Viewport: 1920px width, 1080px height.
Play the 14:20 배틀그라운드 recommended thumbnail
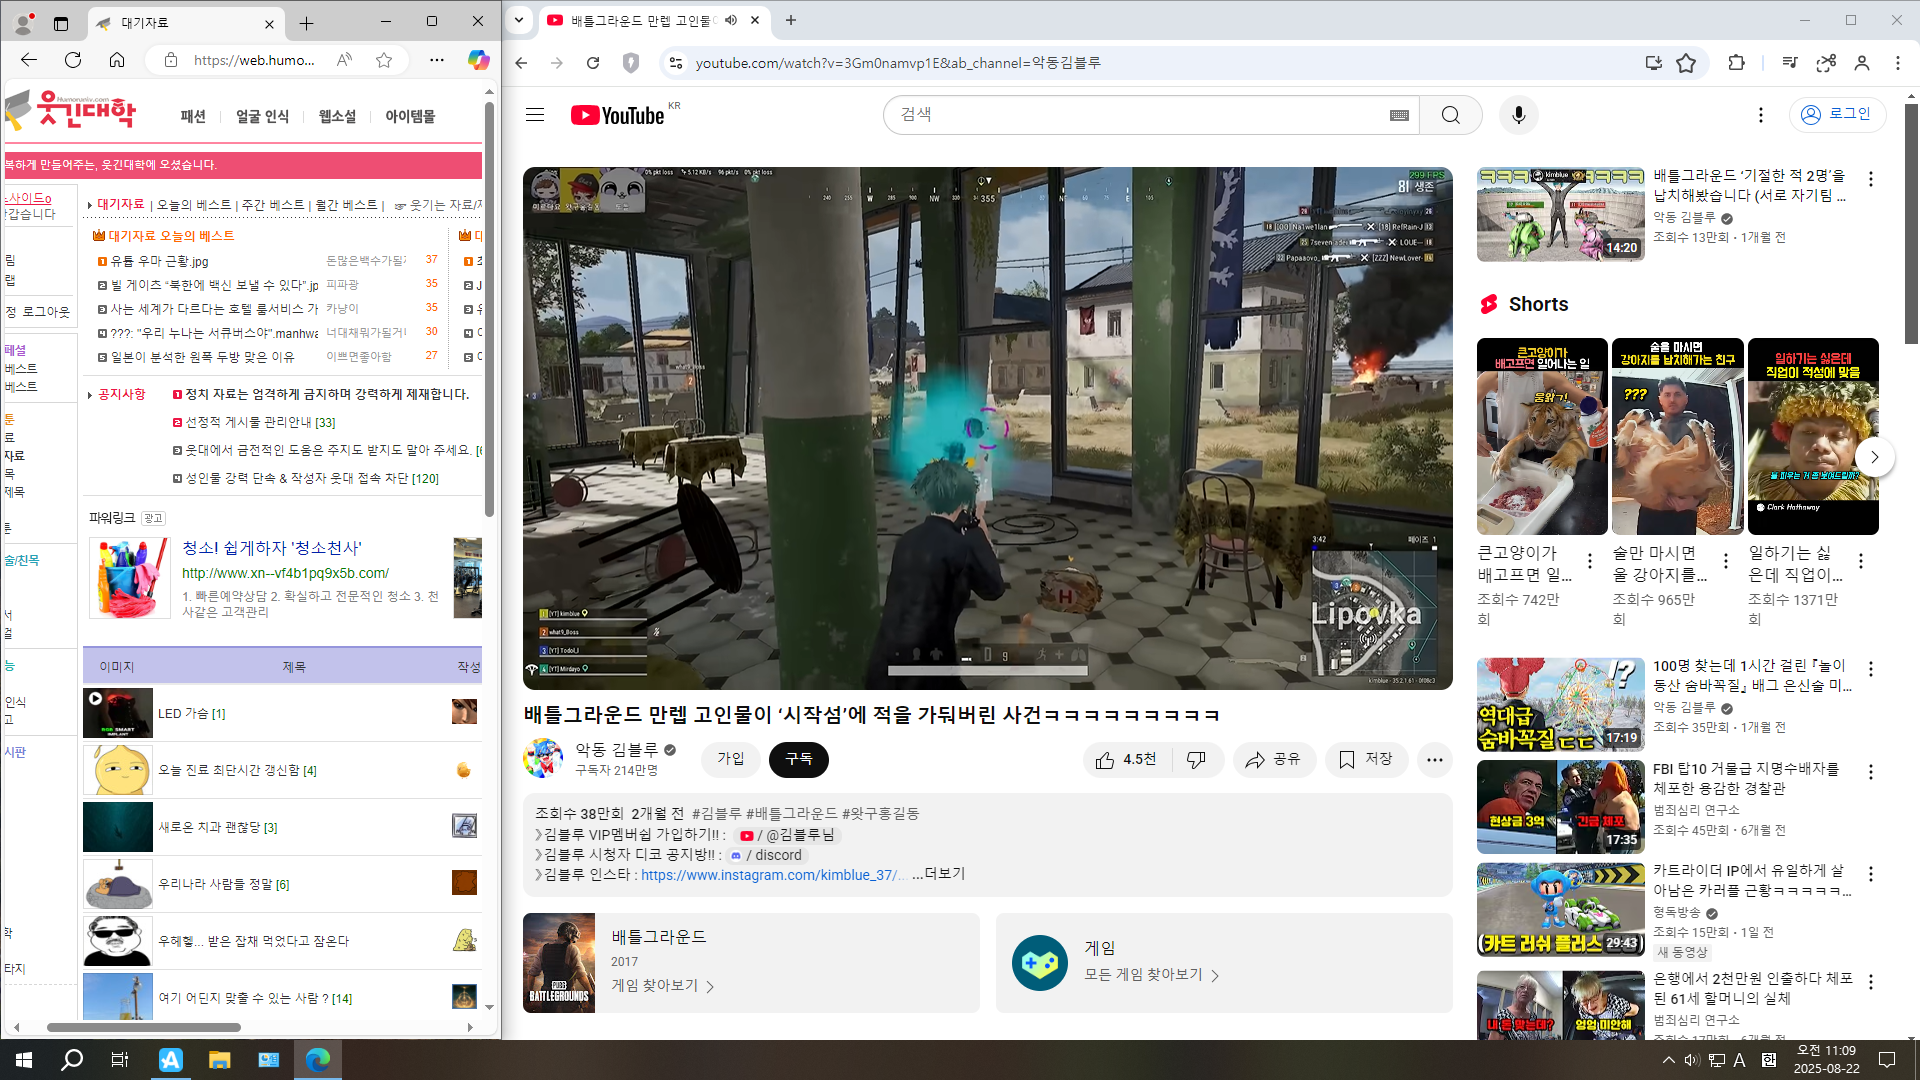pos(1560,214)
